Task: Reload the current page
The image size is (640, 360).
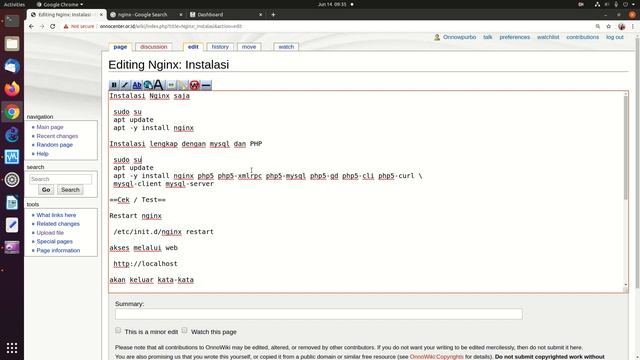Action: [x=53, y=26]
